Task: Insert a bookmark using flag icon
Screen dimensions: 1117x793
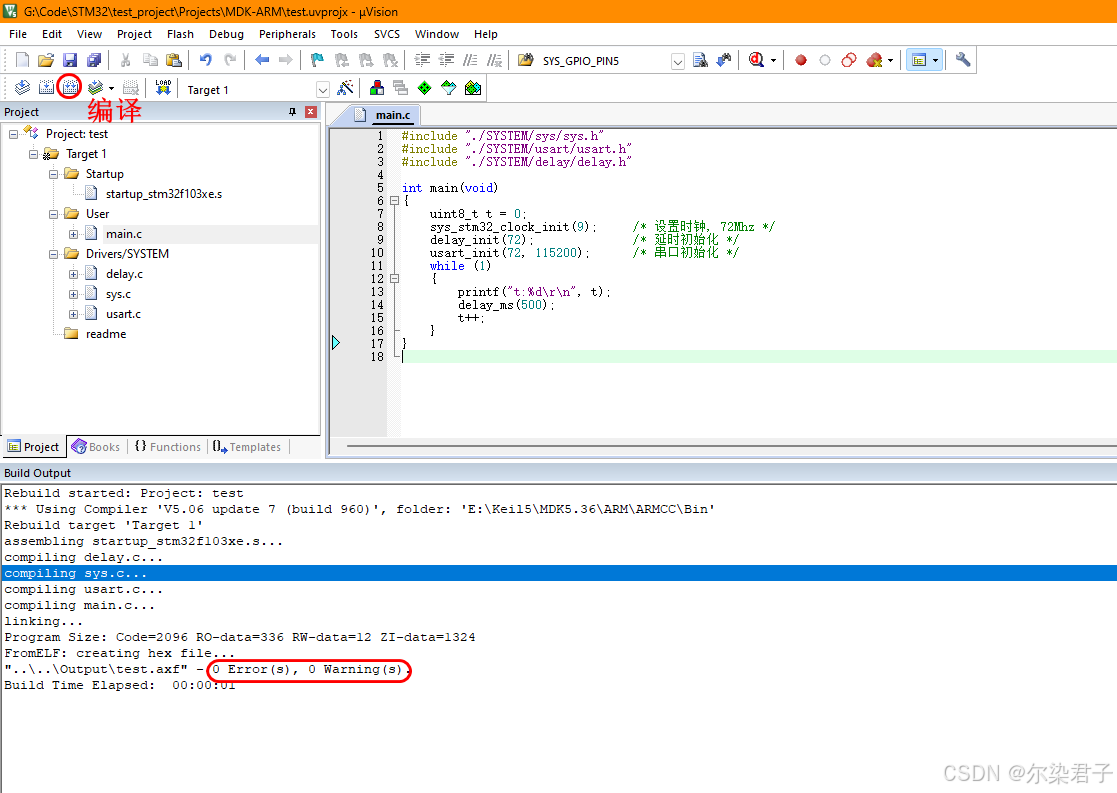Action: [x=317, y=61]
